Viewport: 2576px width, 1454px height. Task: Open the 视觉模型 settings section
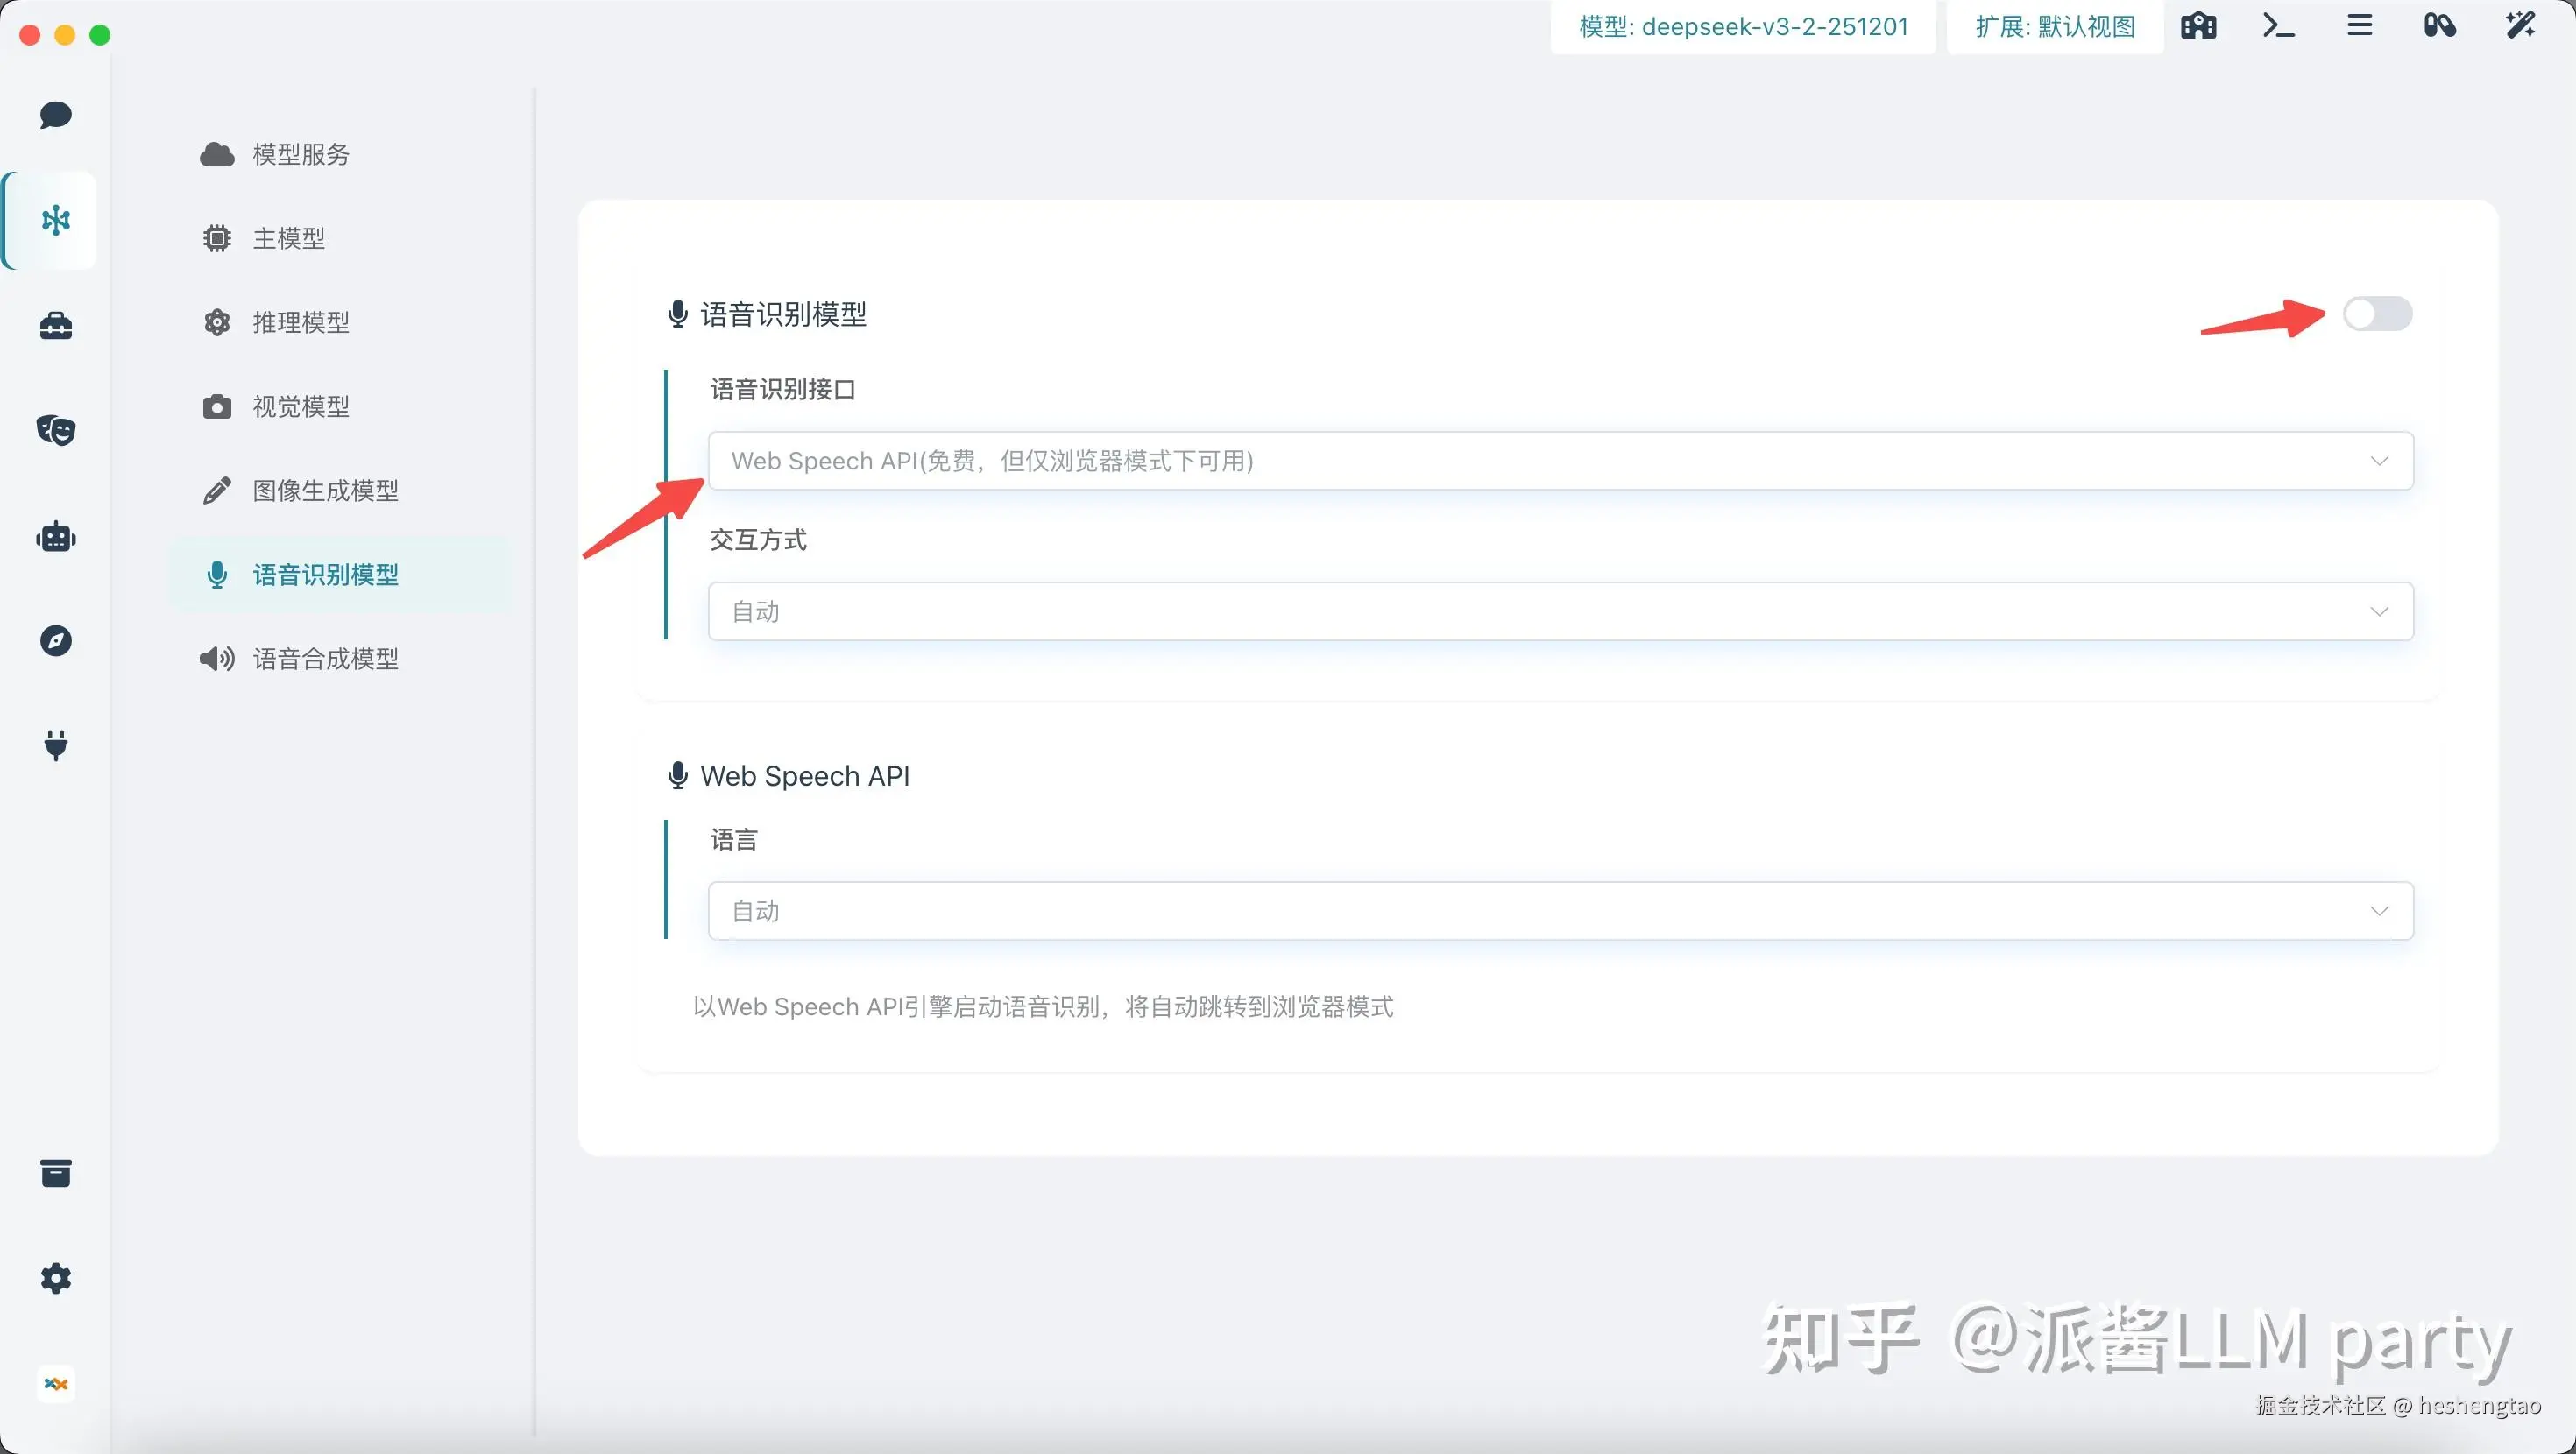(x=300, y=407)
